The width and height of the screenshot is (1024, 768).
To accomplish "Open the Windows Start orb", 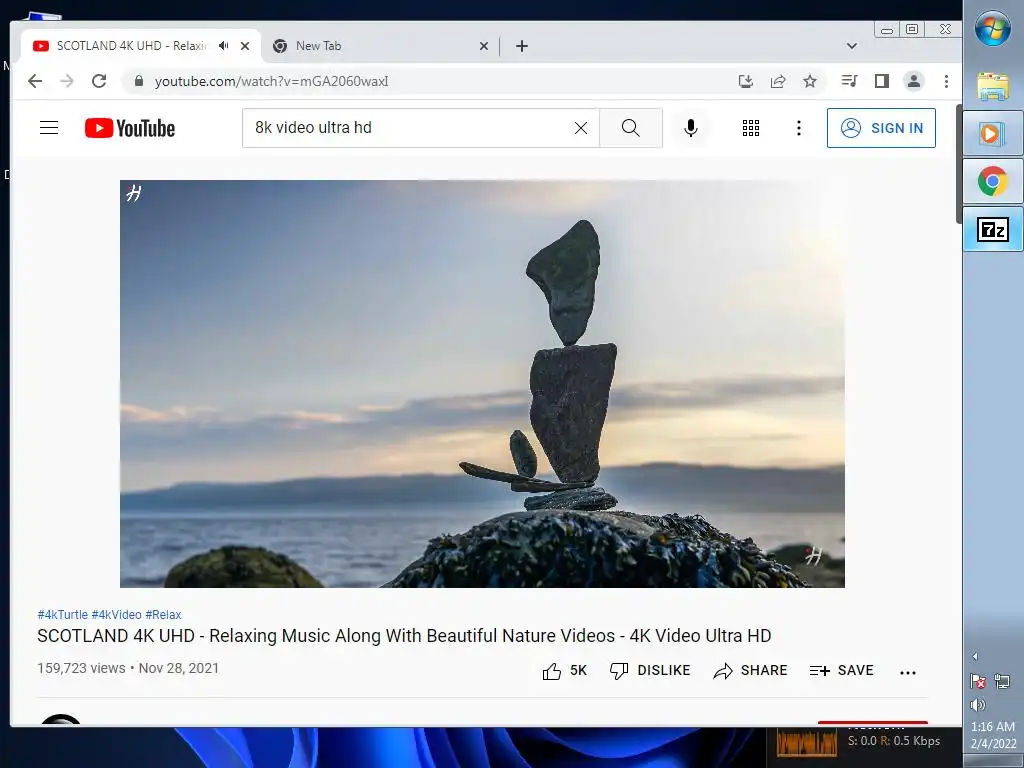I will (x=993, y=29).
